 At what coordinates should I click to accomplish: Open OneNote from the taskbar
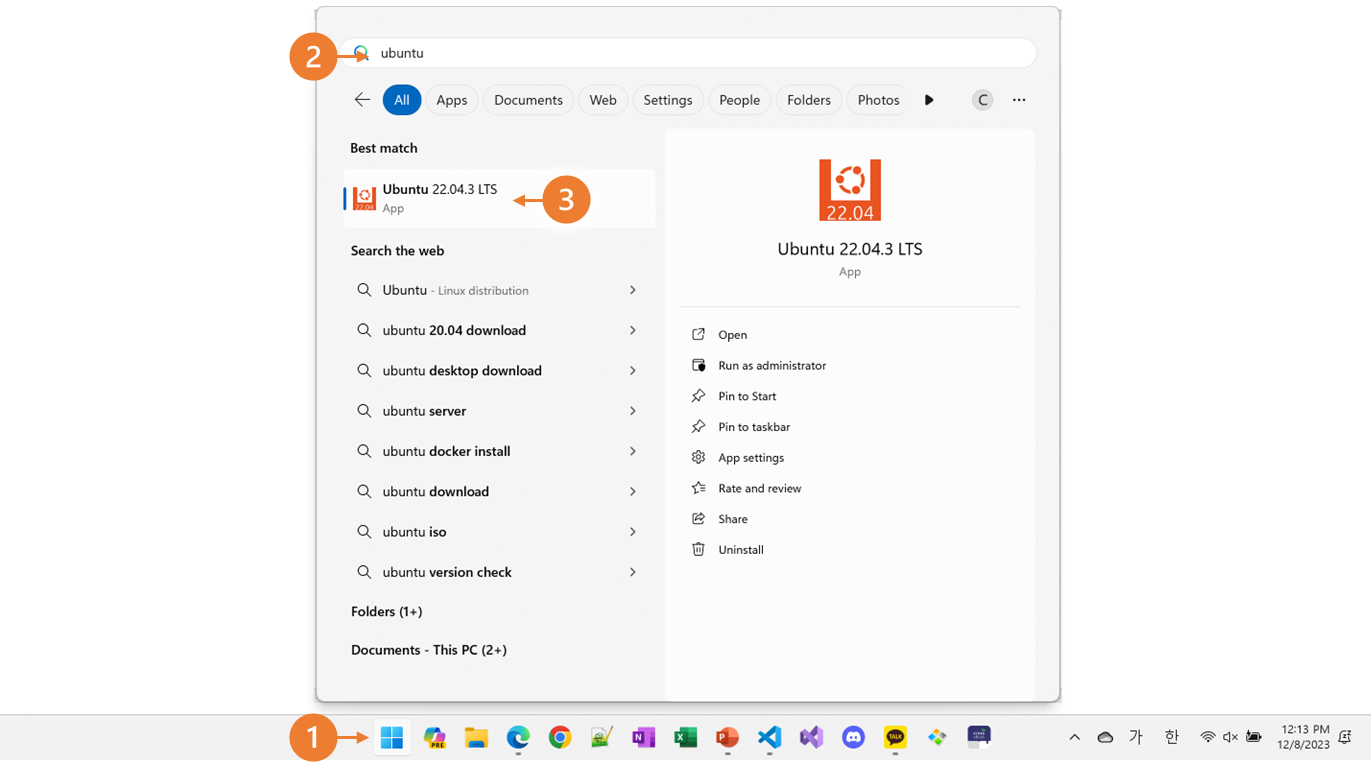click(643, 738)
